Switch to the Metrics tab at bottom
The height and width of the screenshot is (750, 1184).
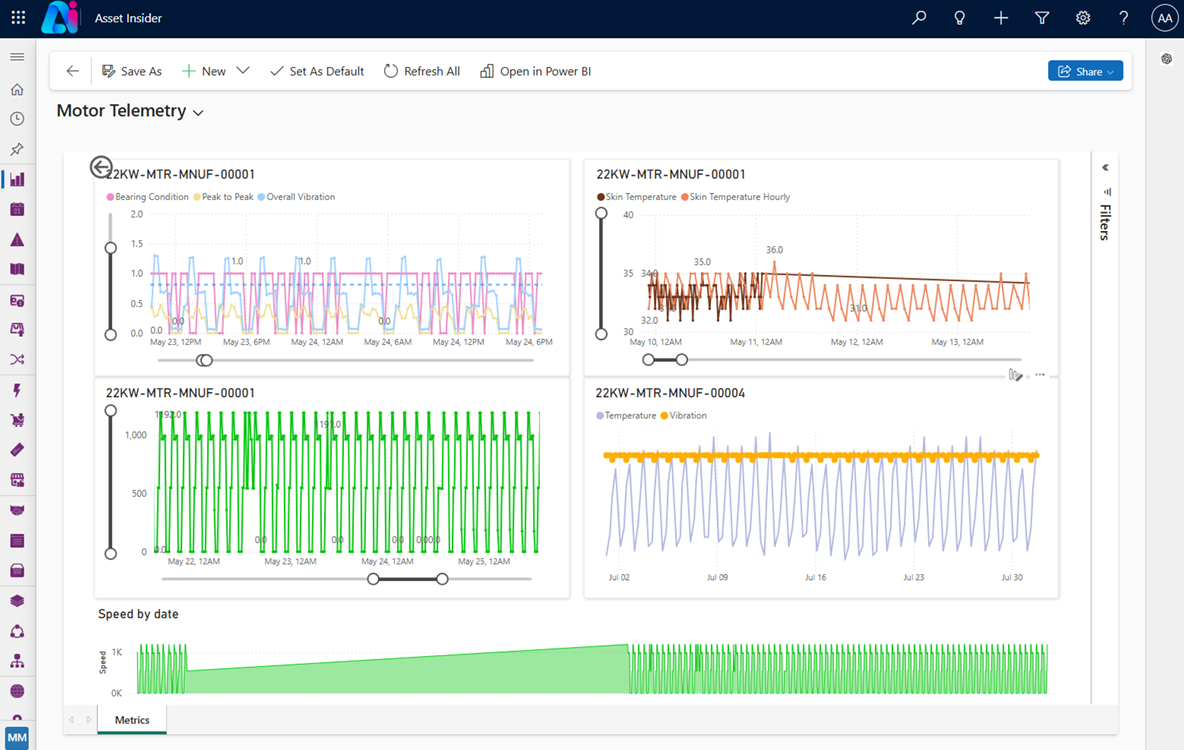[x=131, y=719]
